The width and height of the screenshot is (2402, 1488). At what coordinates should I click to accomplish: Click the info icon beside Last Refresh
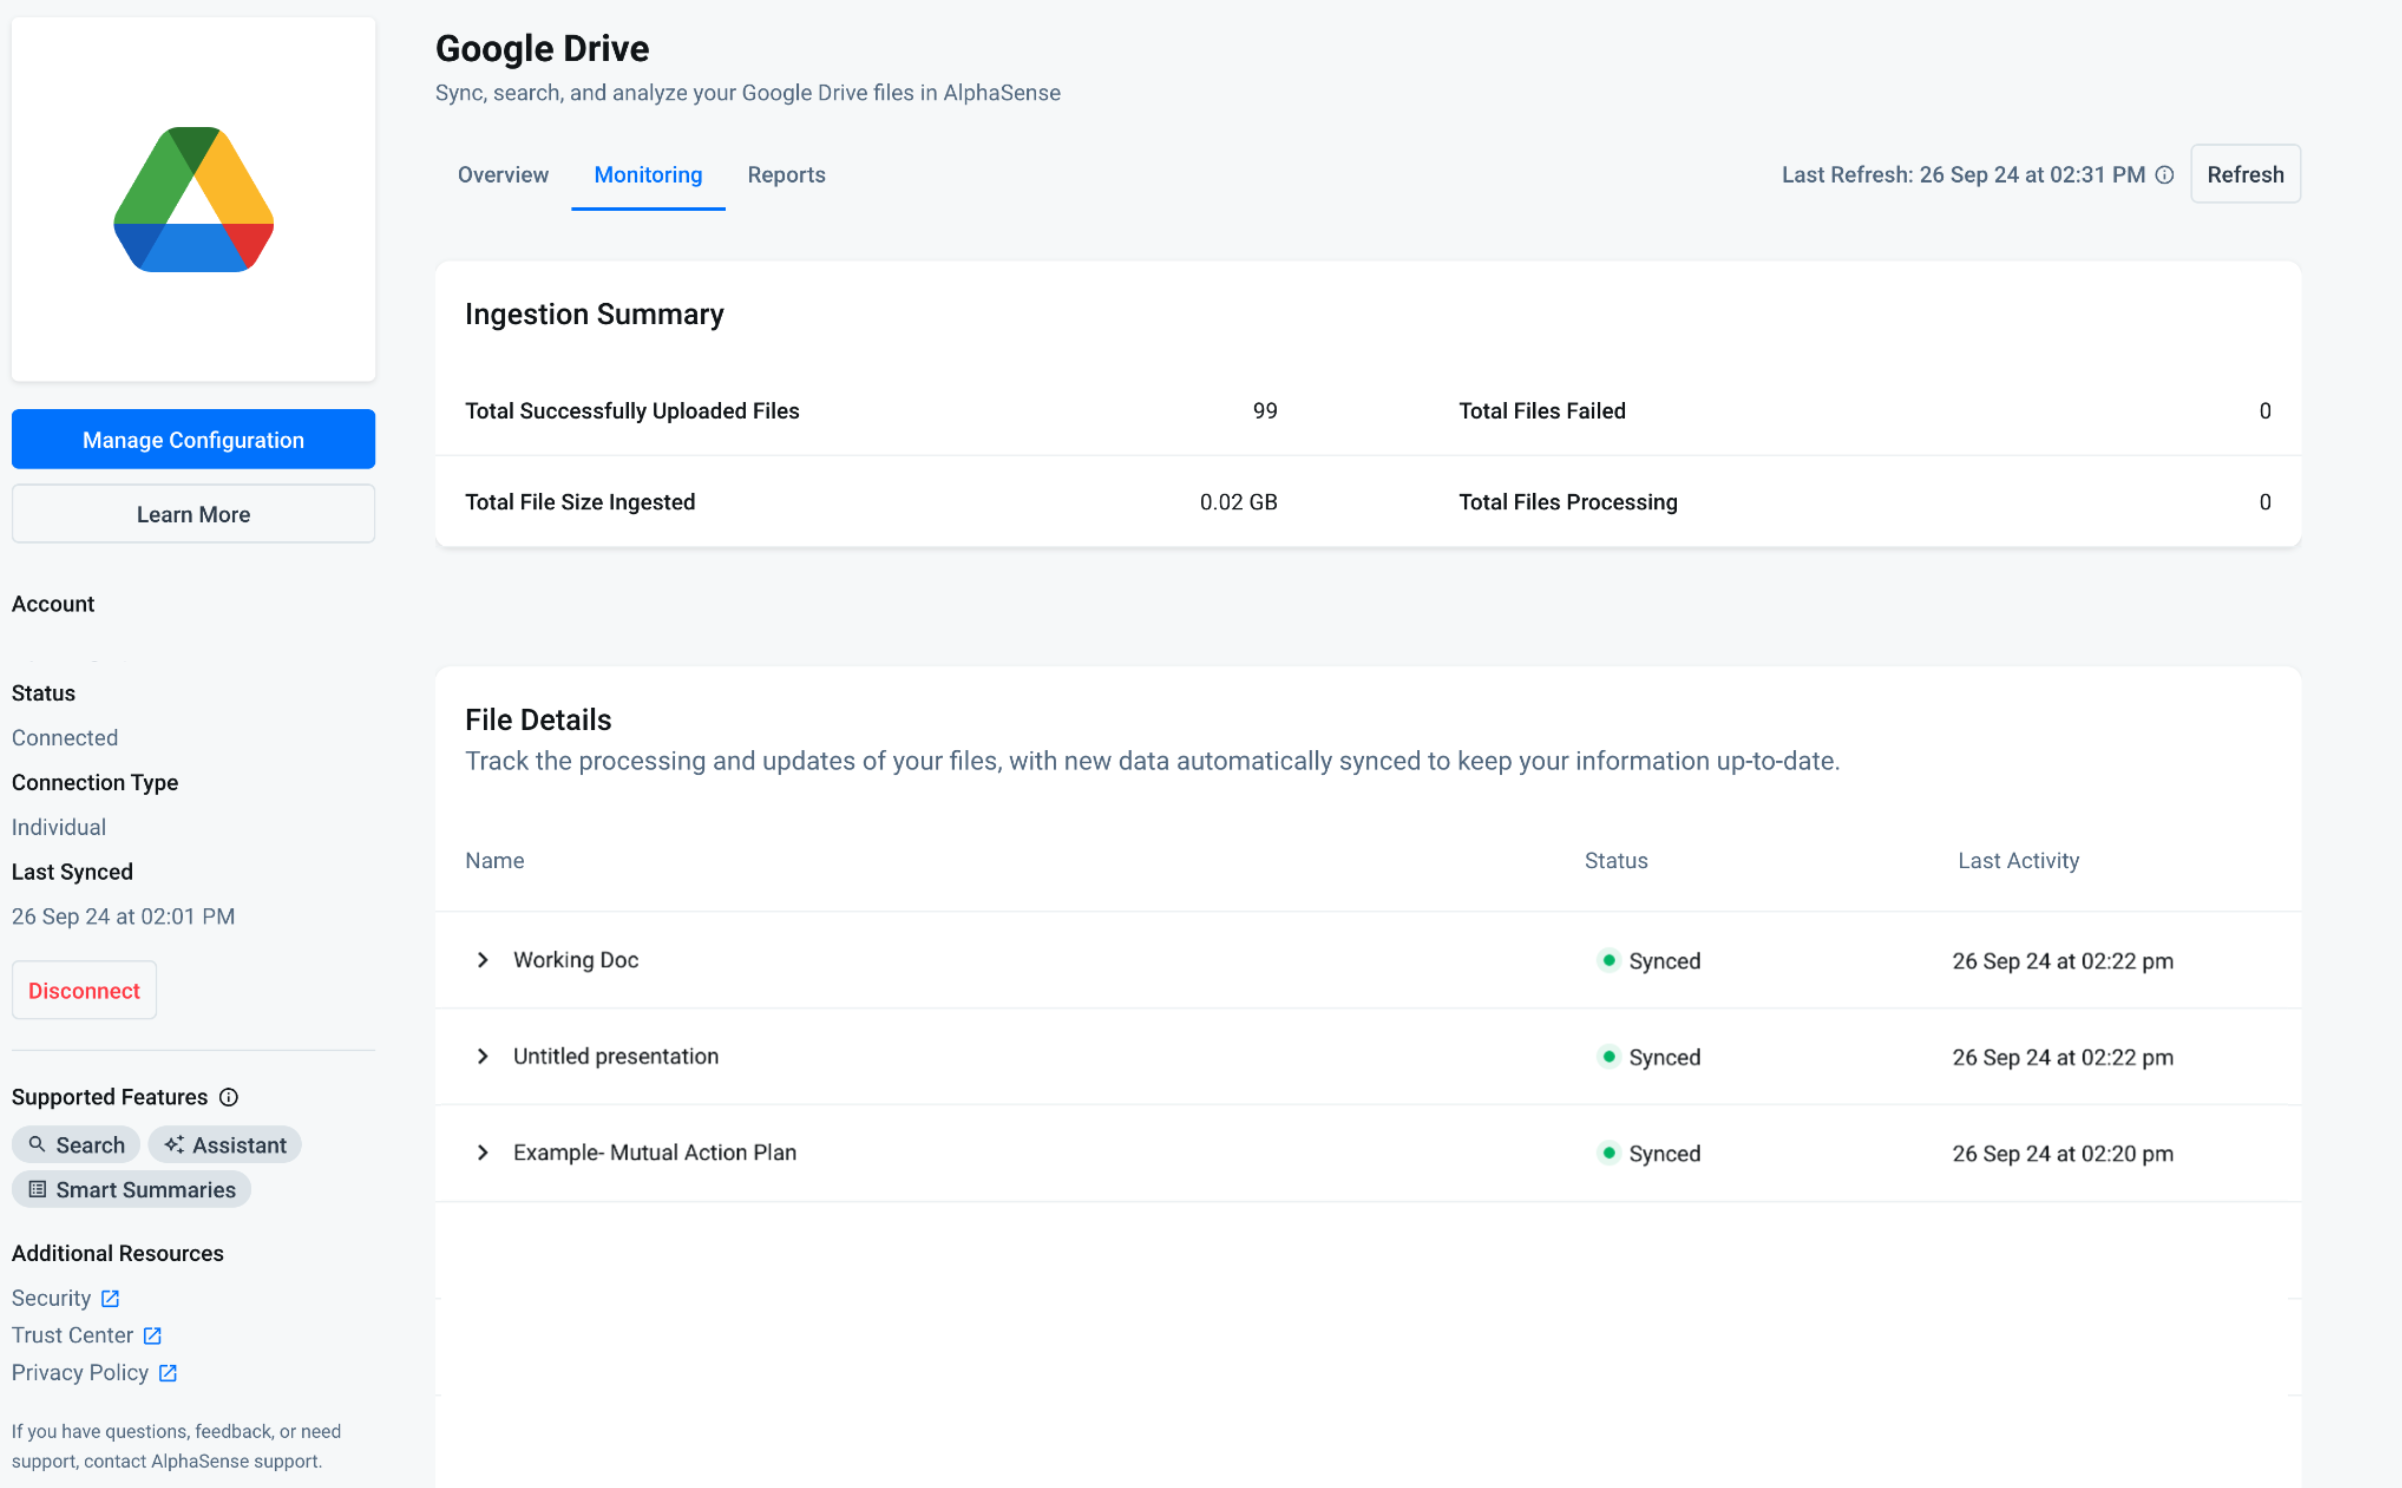click(2164, 175)
